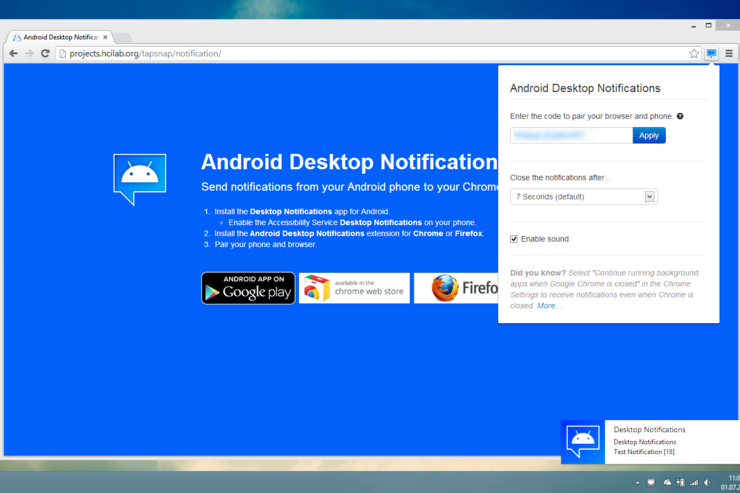The width and height of the screenshot is (740, 493).
Task: Click the Google Play badge
Action: [x=248, y=288]
